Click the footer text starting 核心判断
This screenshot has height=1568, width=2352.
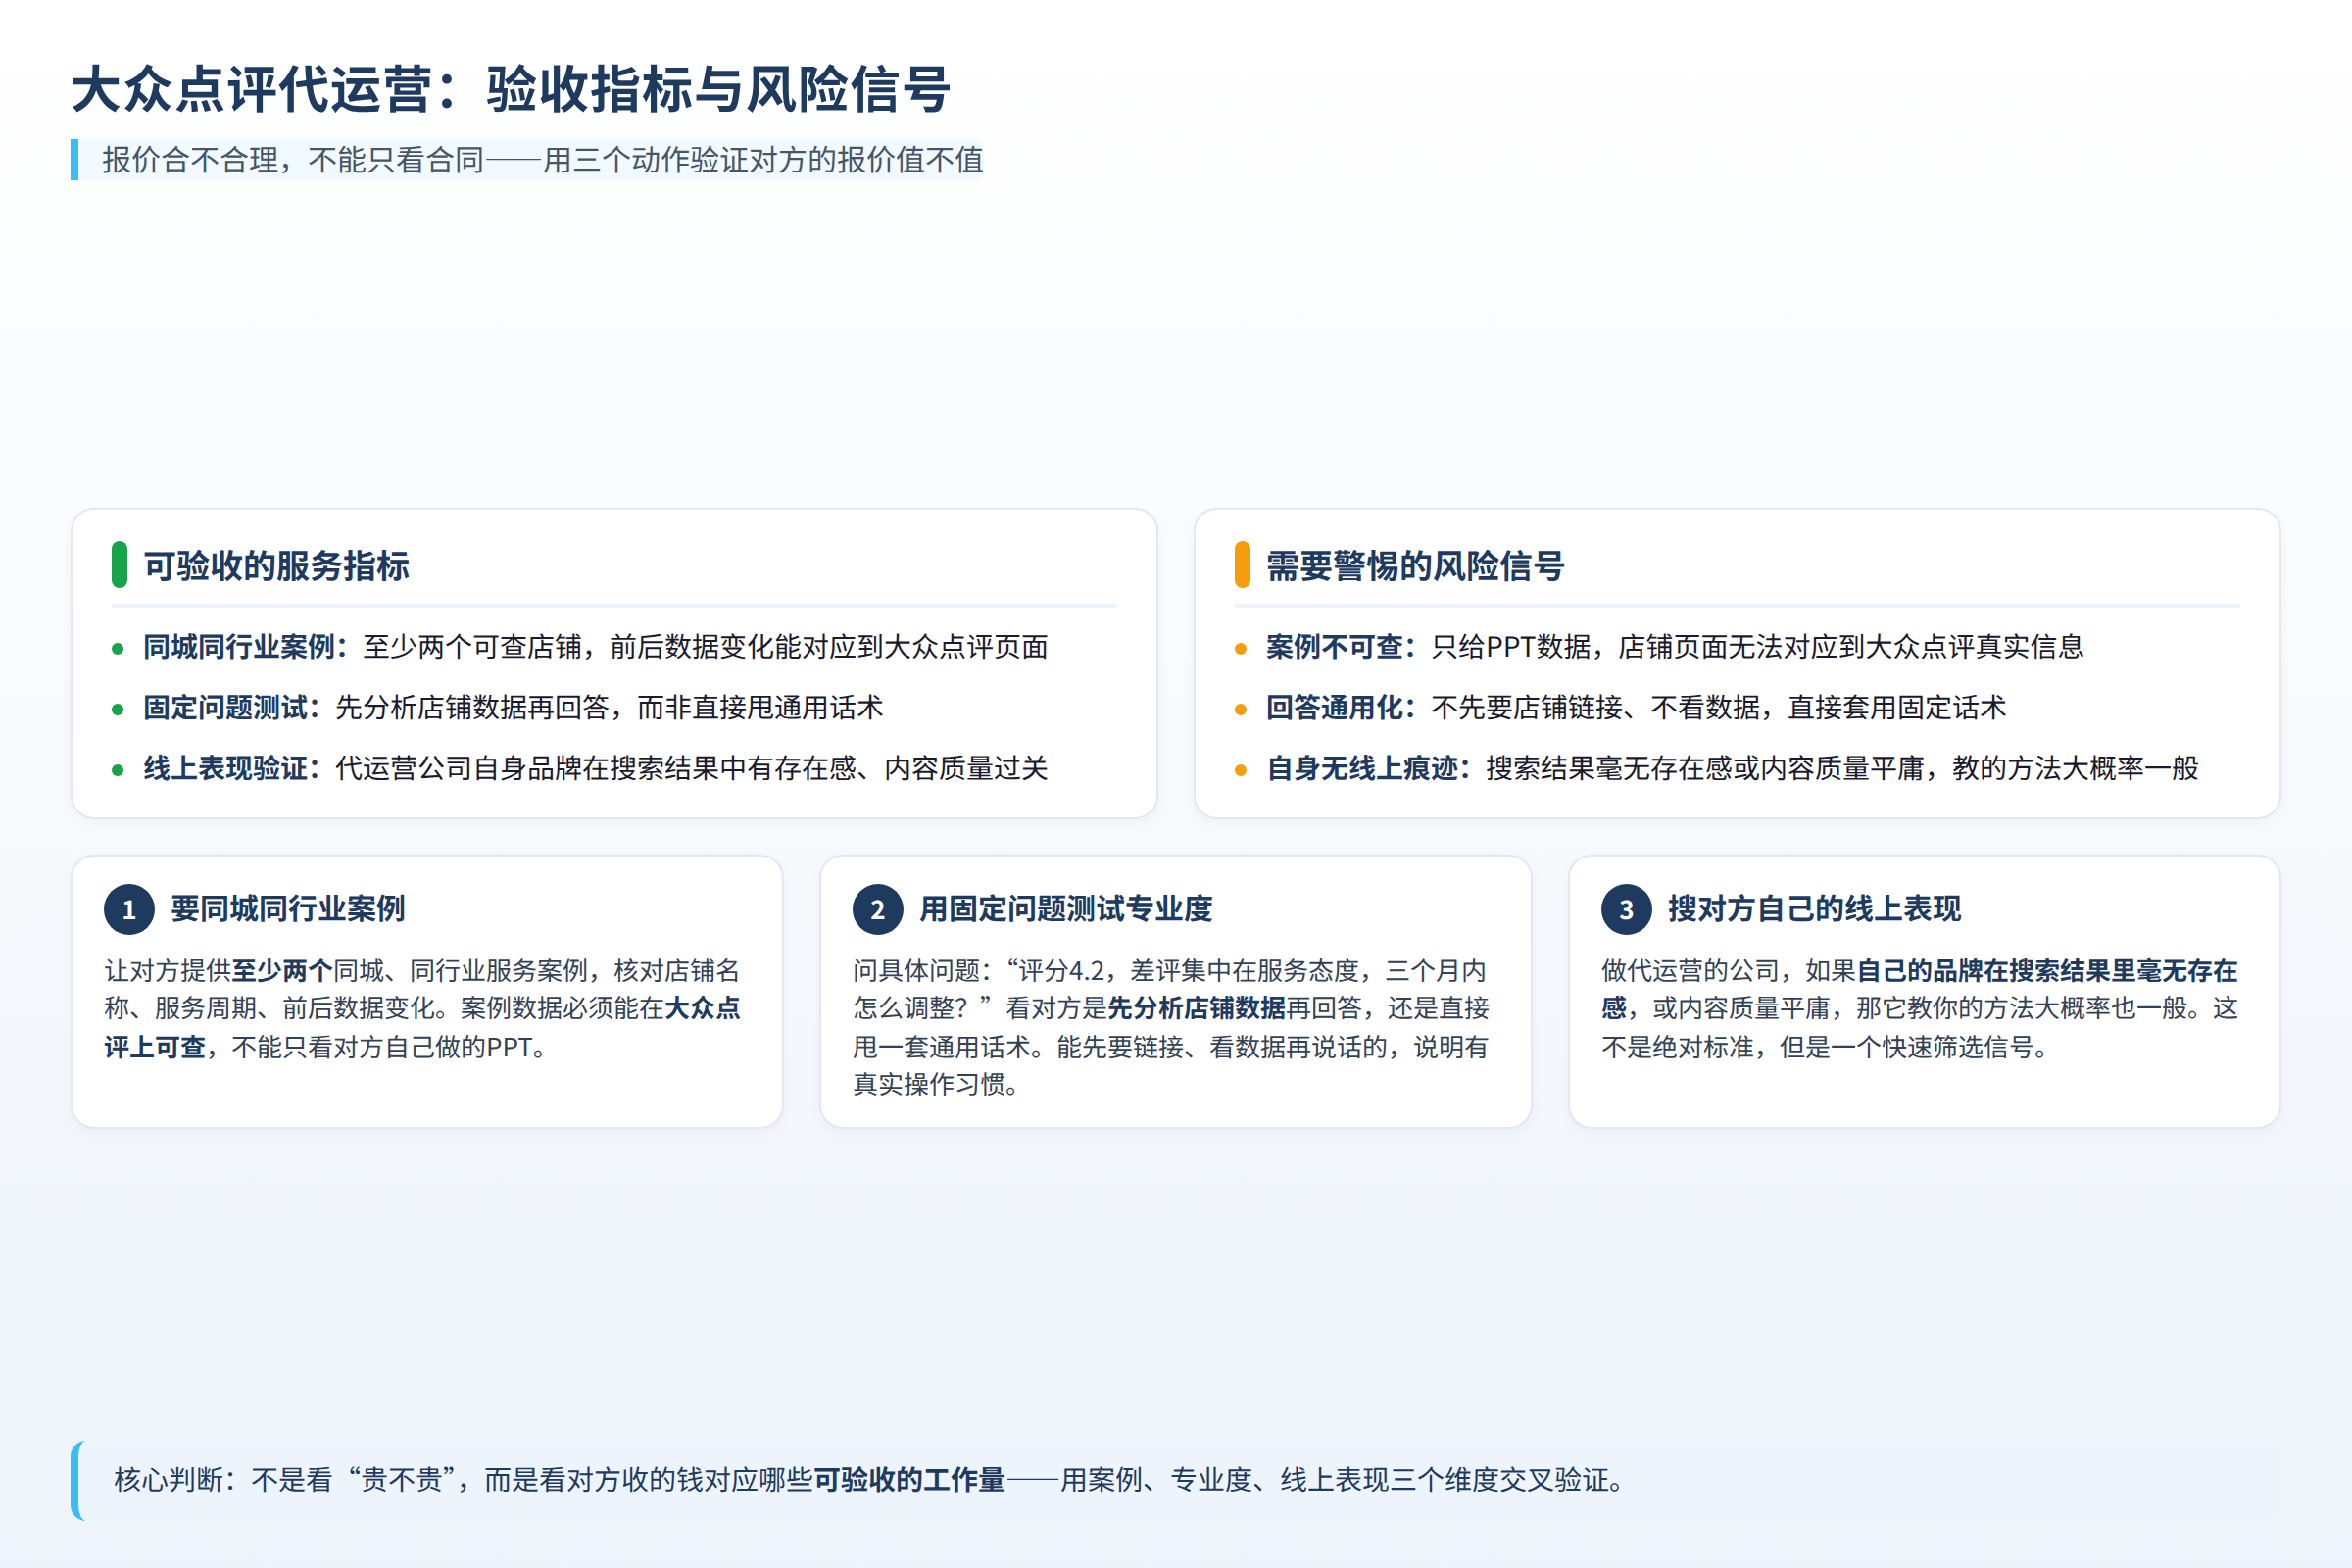pyautogui.click(x=872, y=1480)
